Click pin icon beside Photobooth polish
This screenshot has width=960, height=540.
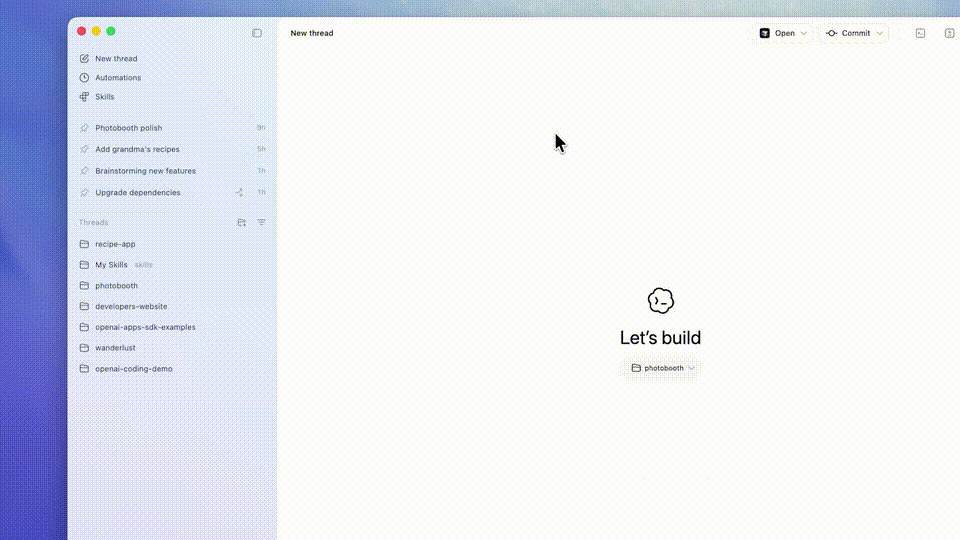pos(84,128)
